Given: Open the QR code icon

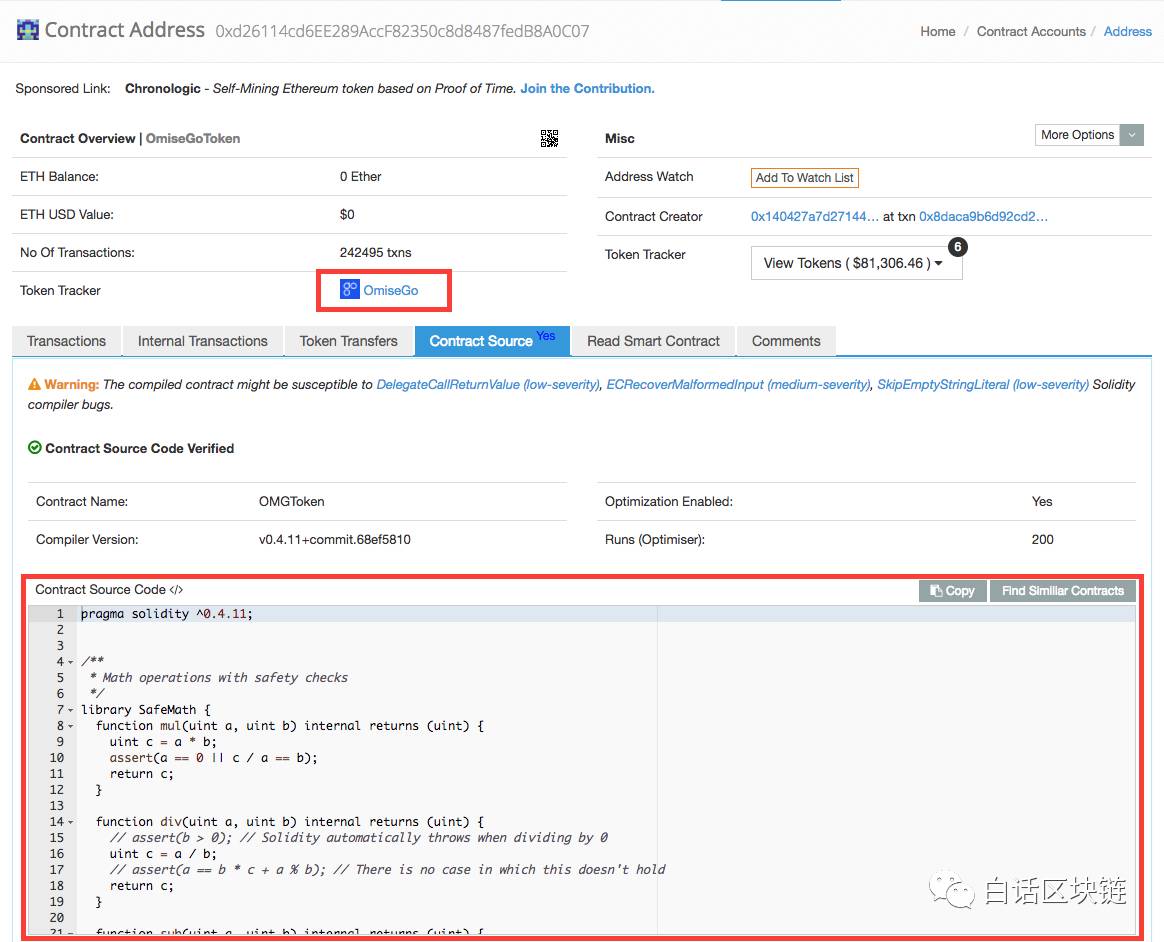Looking at the screenshot, I should coord(549,138).
